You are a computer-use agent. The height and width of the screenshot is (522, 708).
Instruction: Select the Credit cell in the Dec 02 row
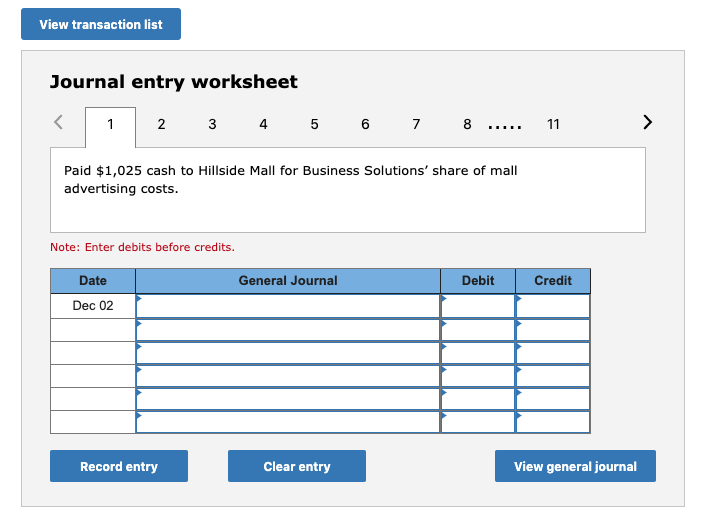tap(553, 306)
